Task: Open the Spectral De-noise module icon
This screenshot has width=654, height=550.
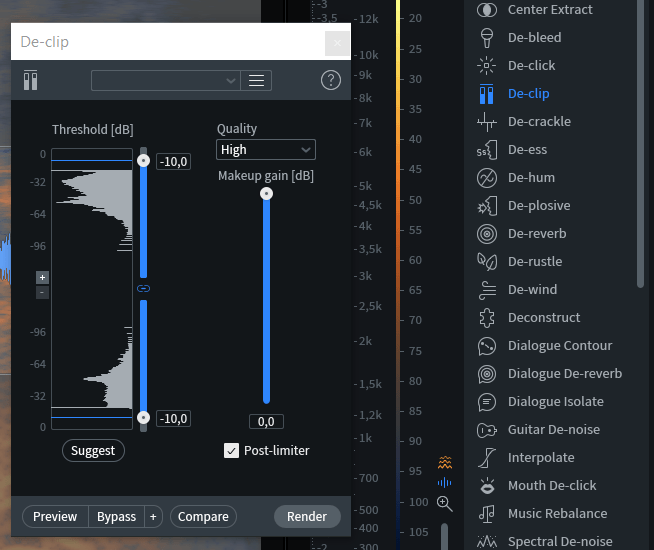Action: click(487, 542)
